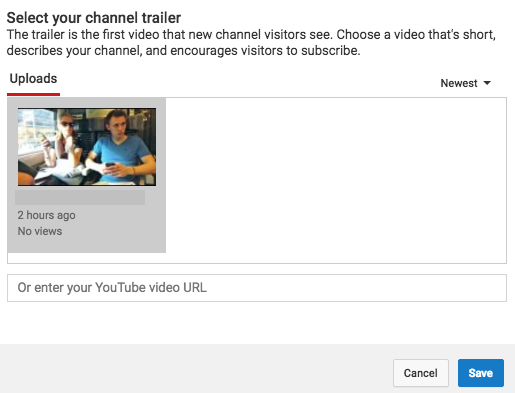Viewport: 515px width, 393px height.
Task: Focus the YouTube video URL field
Action: tap(257, 288)
